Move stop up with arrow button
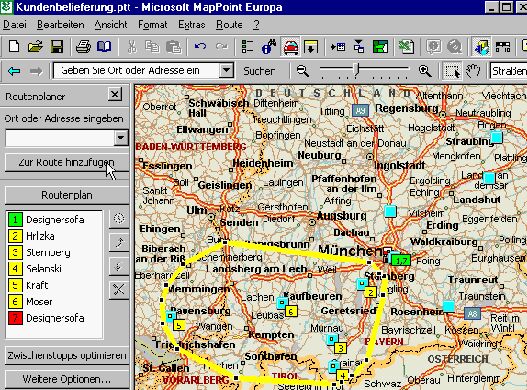The height and width of the screenshot is (390, 527). point(119,242)
